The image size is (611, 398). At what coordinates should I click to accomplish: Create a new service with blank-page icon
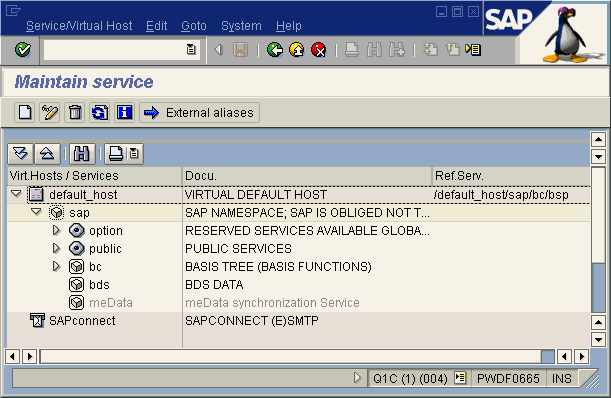(25, 113)
